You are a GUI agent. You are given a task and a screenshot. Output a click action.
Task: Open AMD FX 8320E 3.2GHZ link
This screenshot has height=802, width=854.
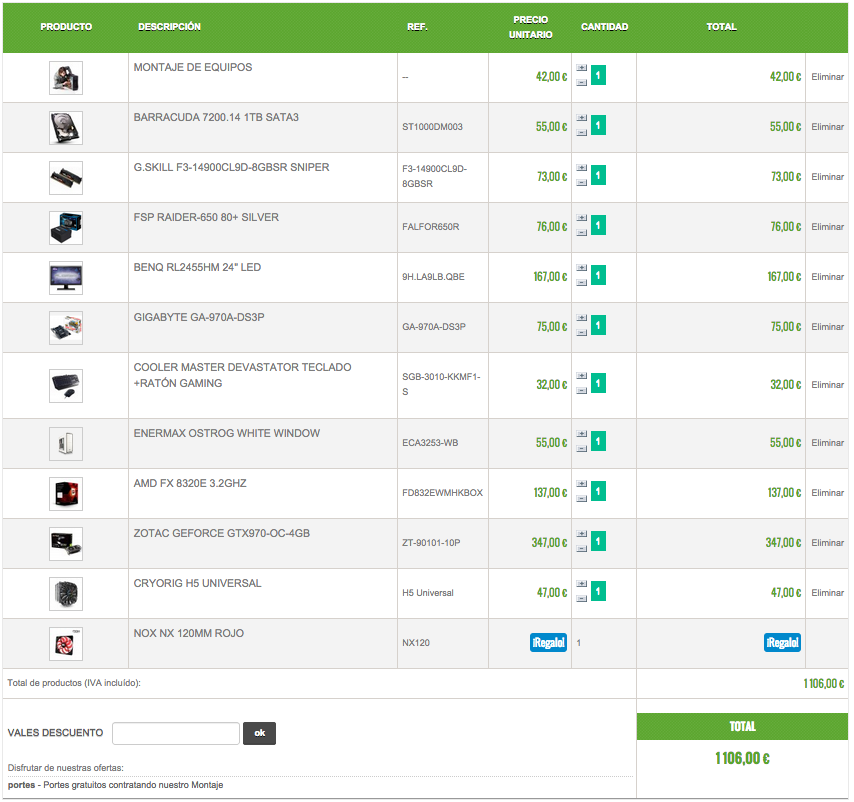click(190, 484)
